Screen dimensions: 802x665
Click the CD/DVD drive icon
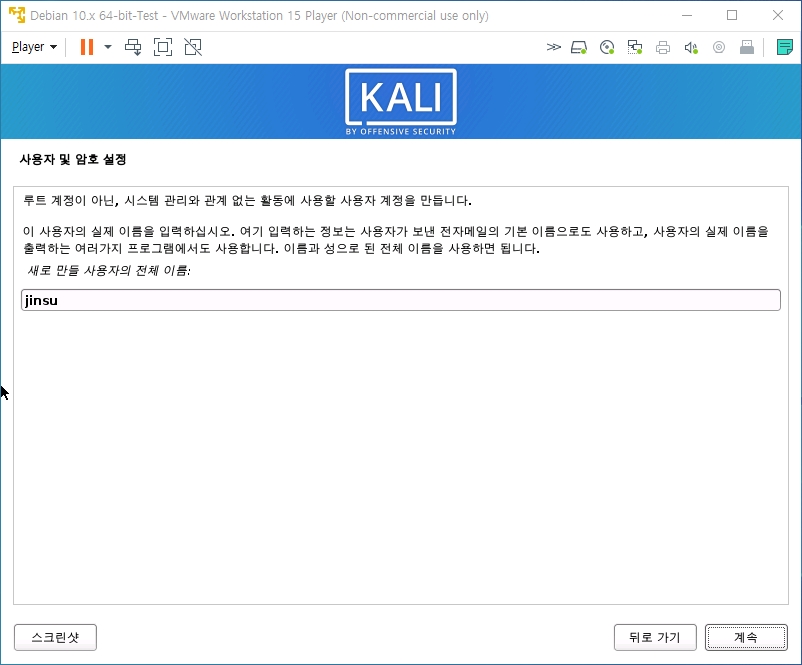coord(607,48)
